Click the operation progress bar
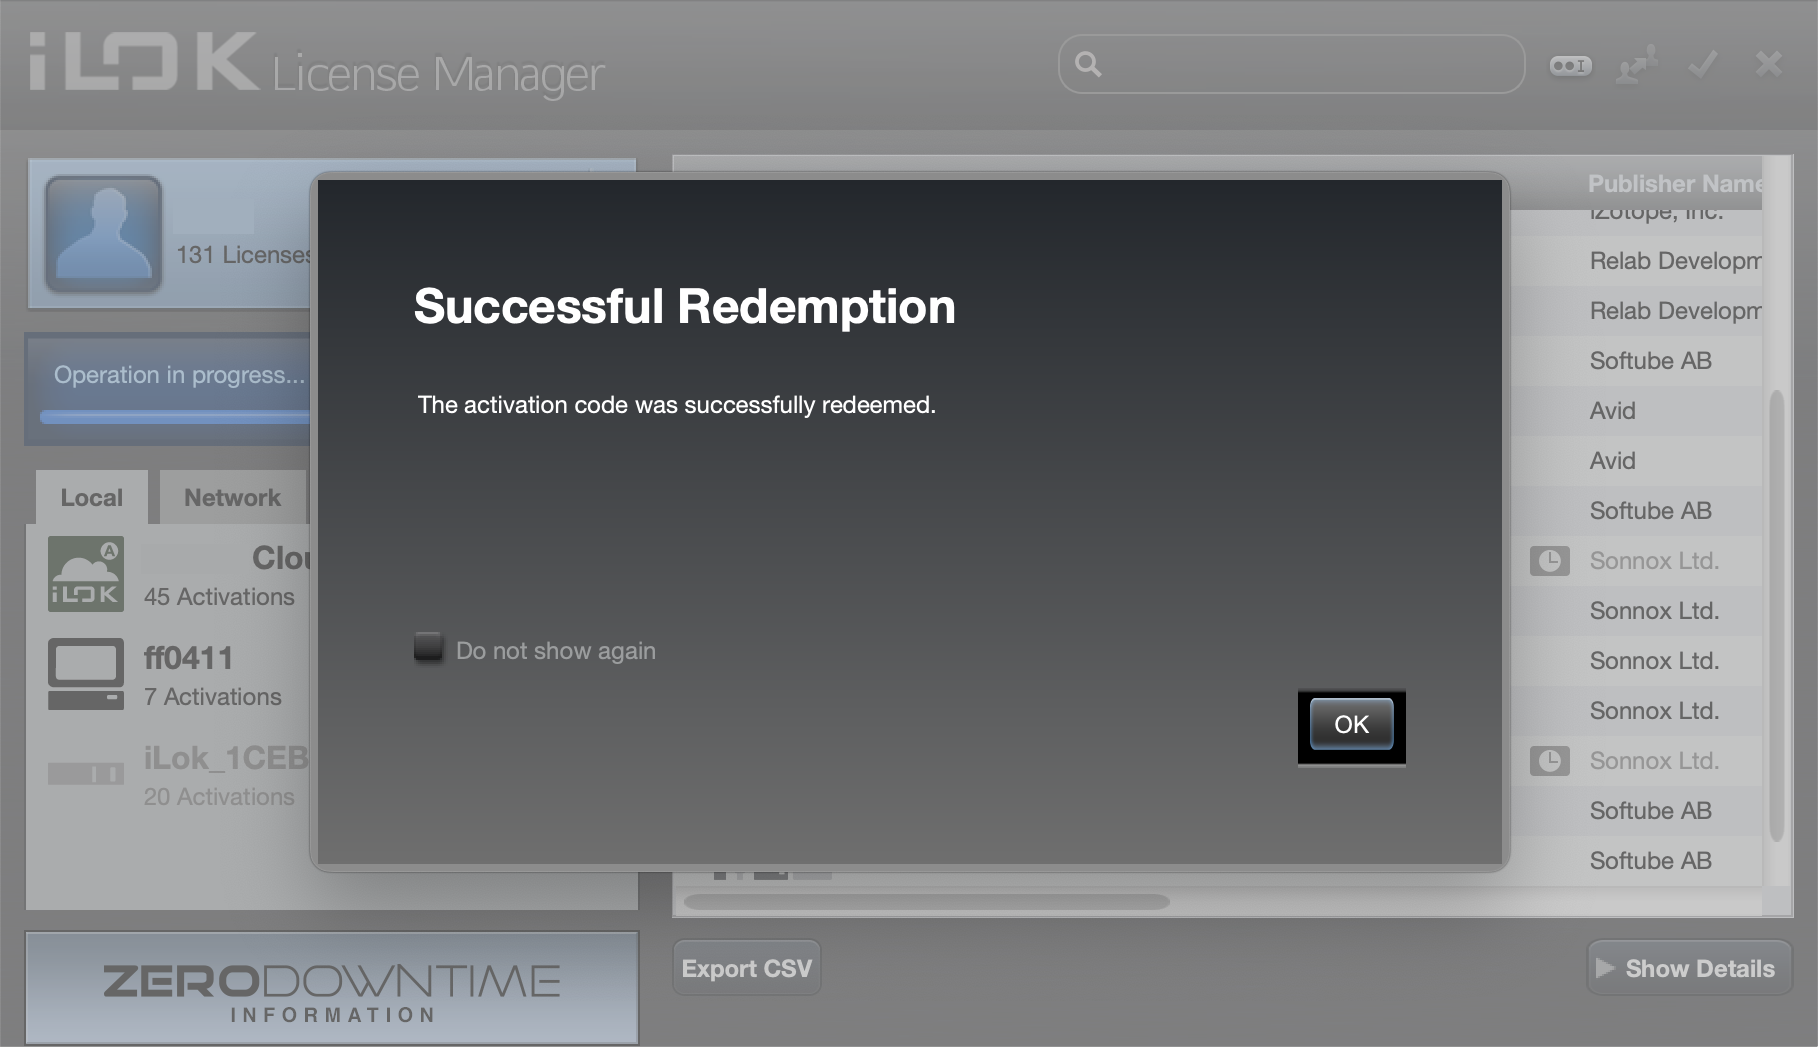Screen dimensions: 1818x1047 click(x=176, y=416)
